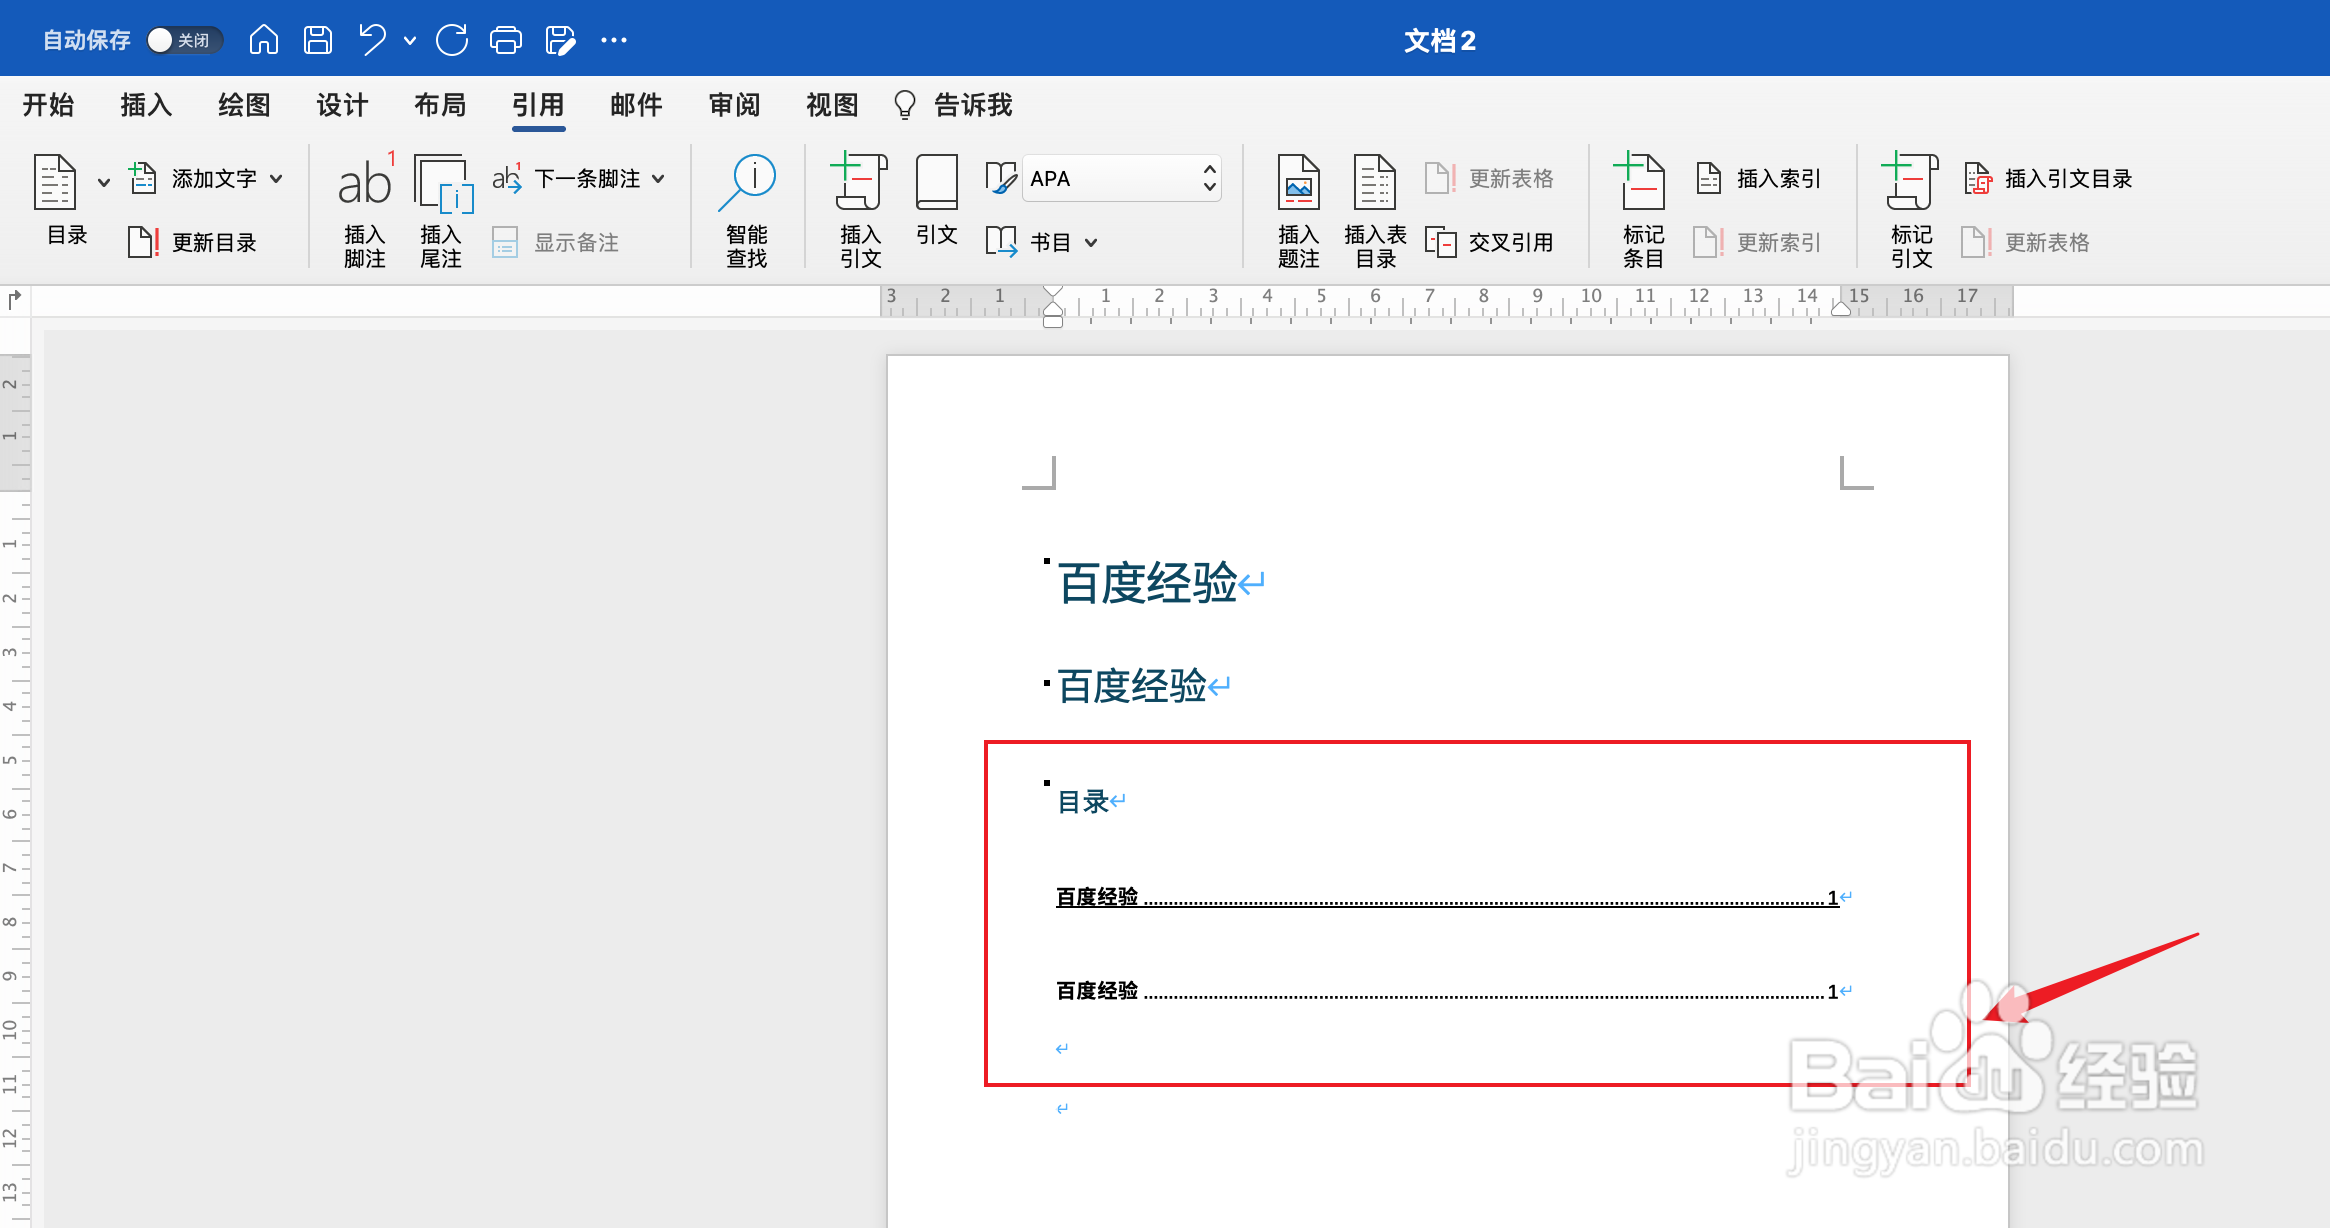This screenshot has height=1228, width=2330.
Task: Click the save-as pencil disk icon
Action: (560, 40)
